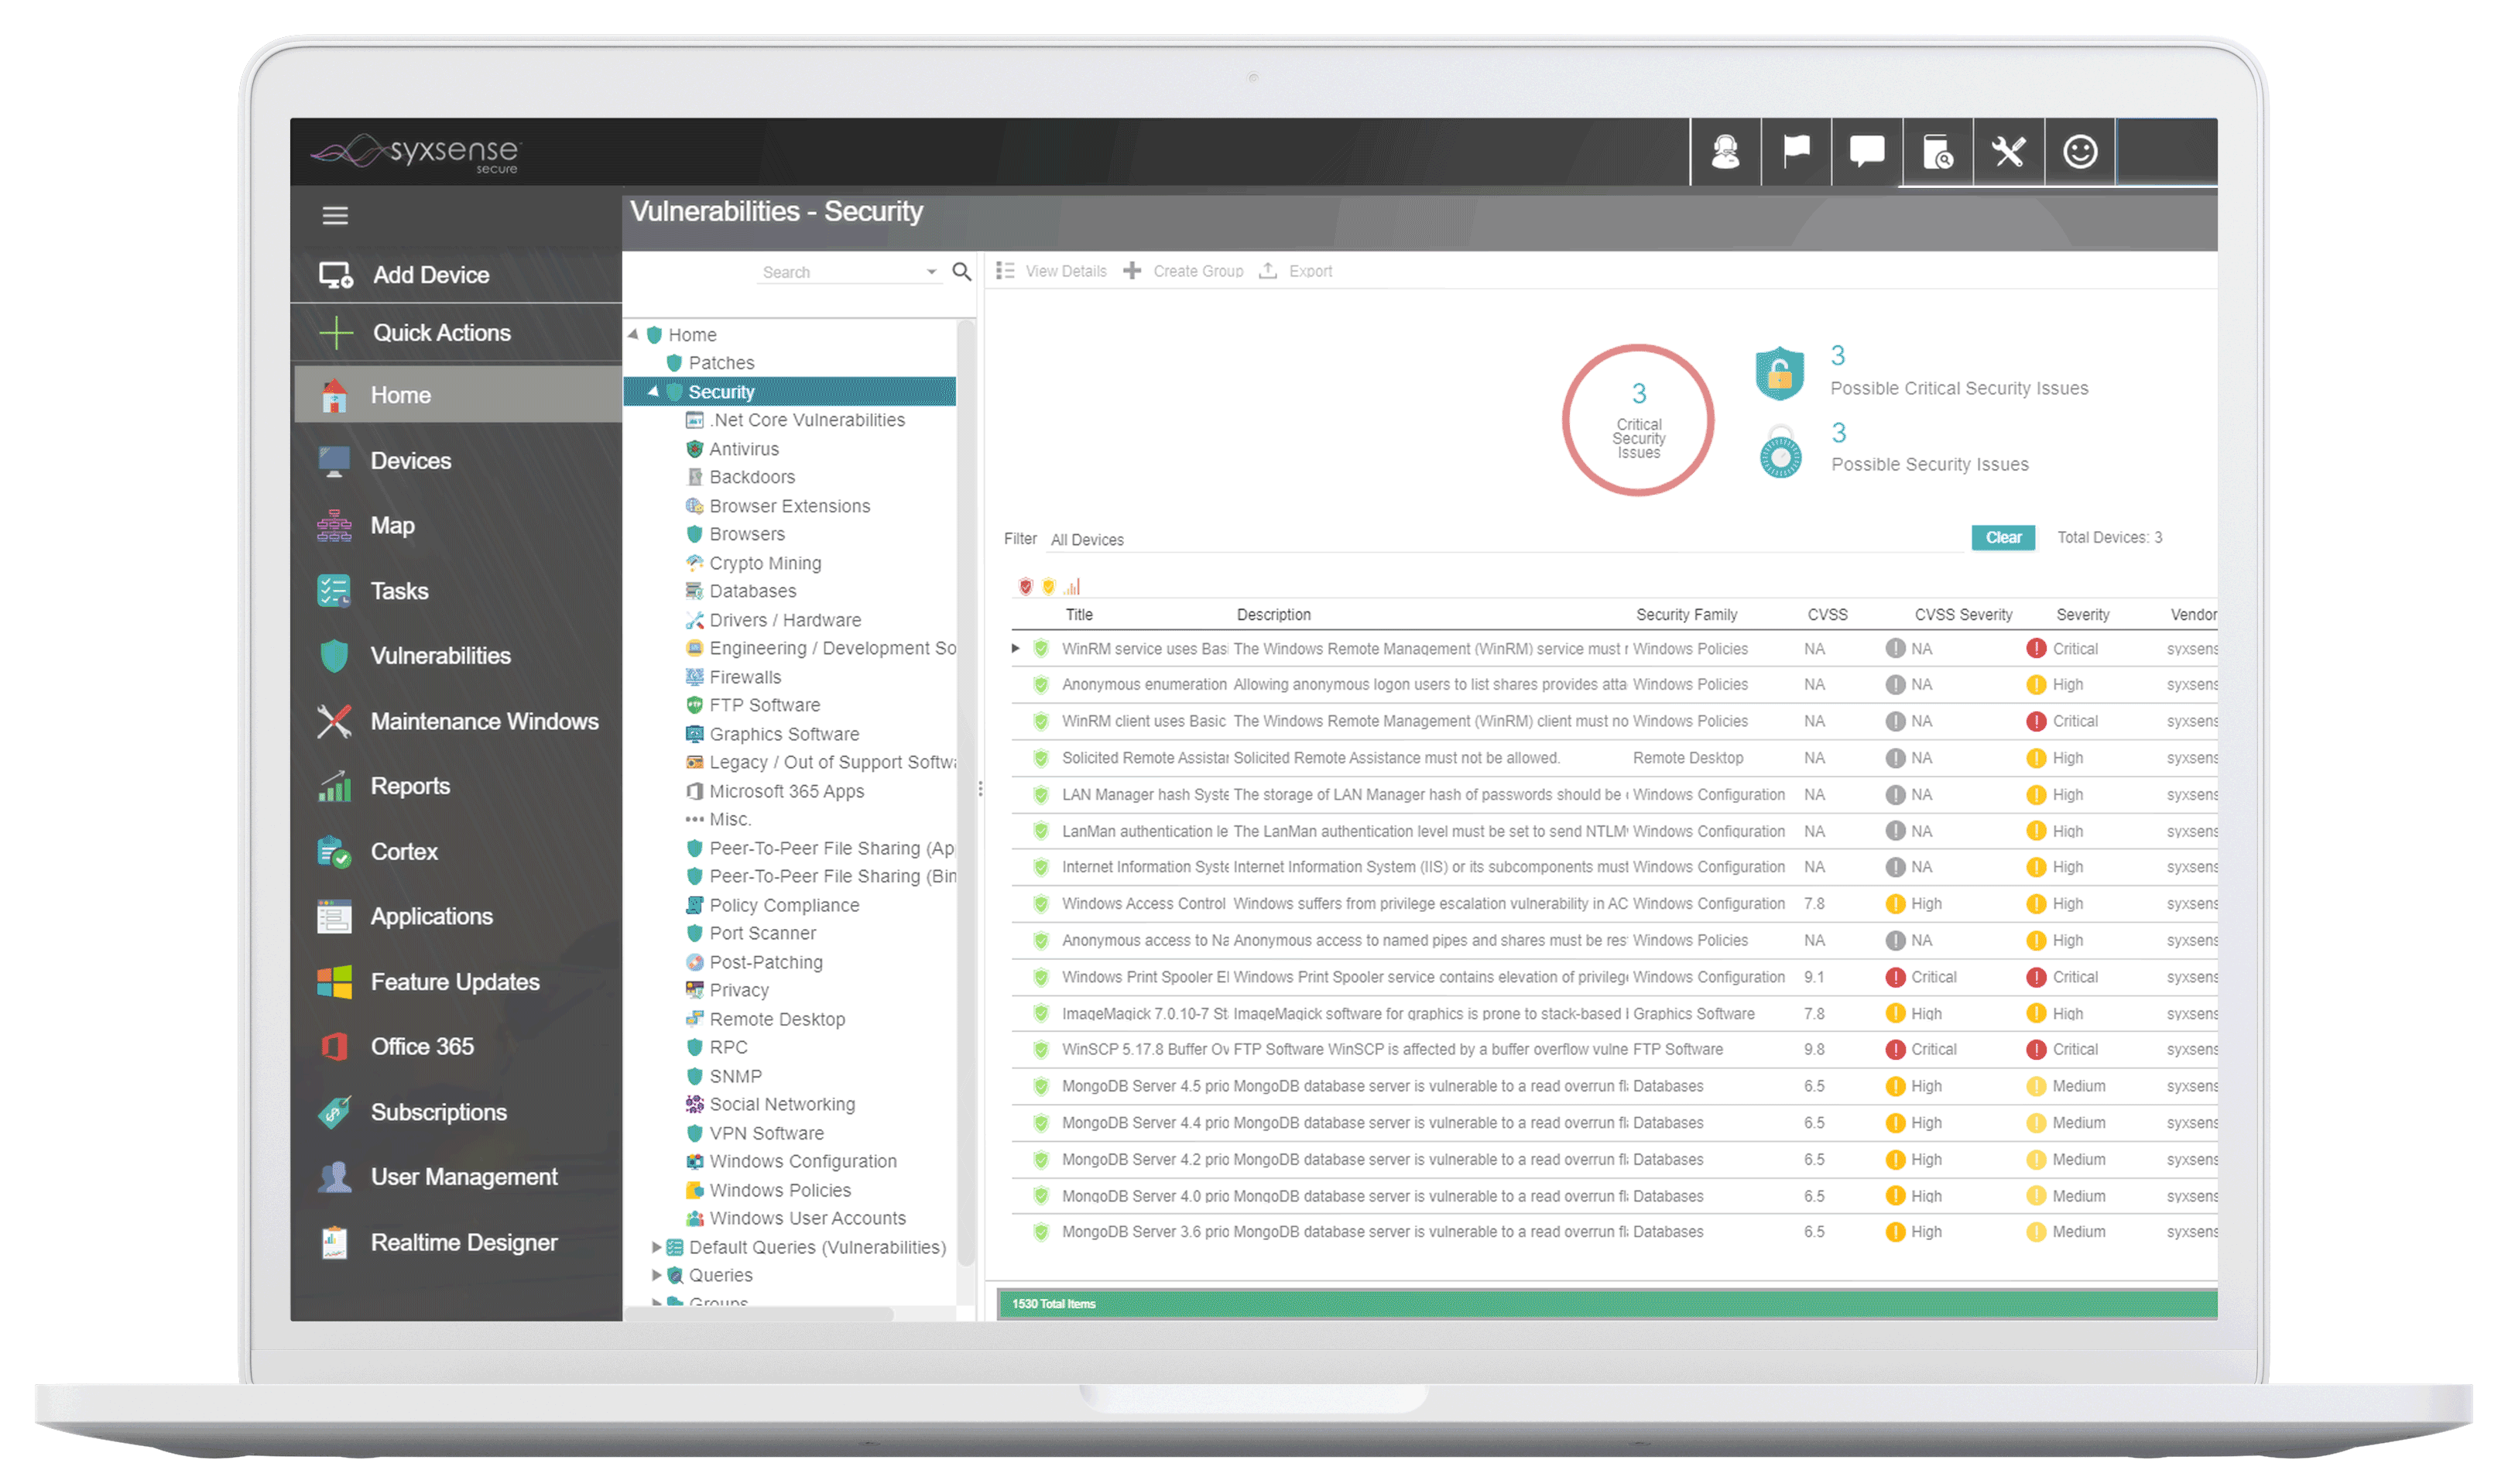Screen dimensions: 2515x1484
Task: Open Quick Actions in sidebar
Action: (456, 333)
